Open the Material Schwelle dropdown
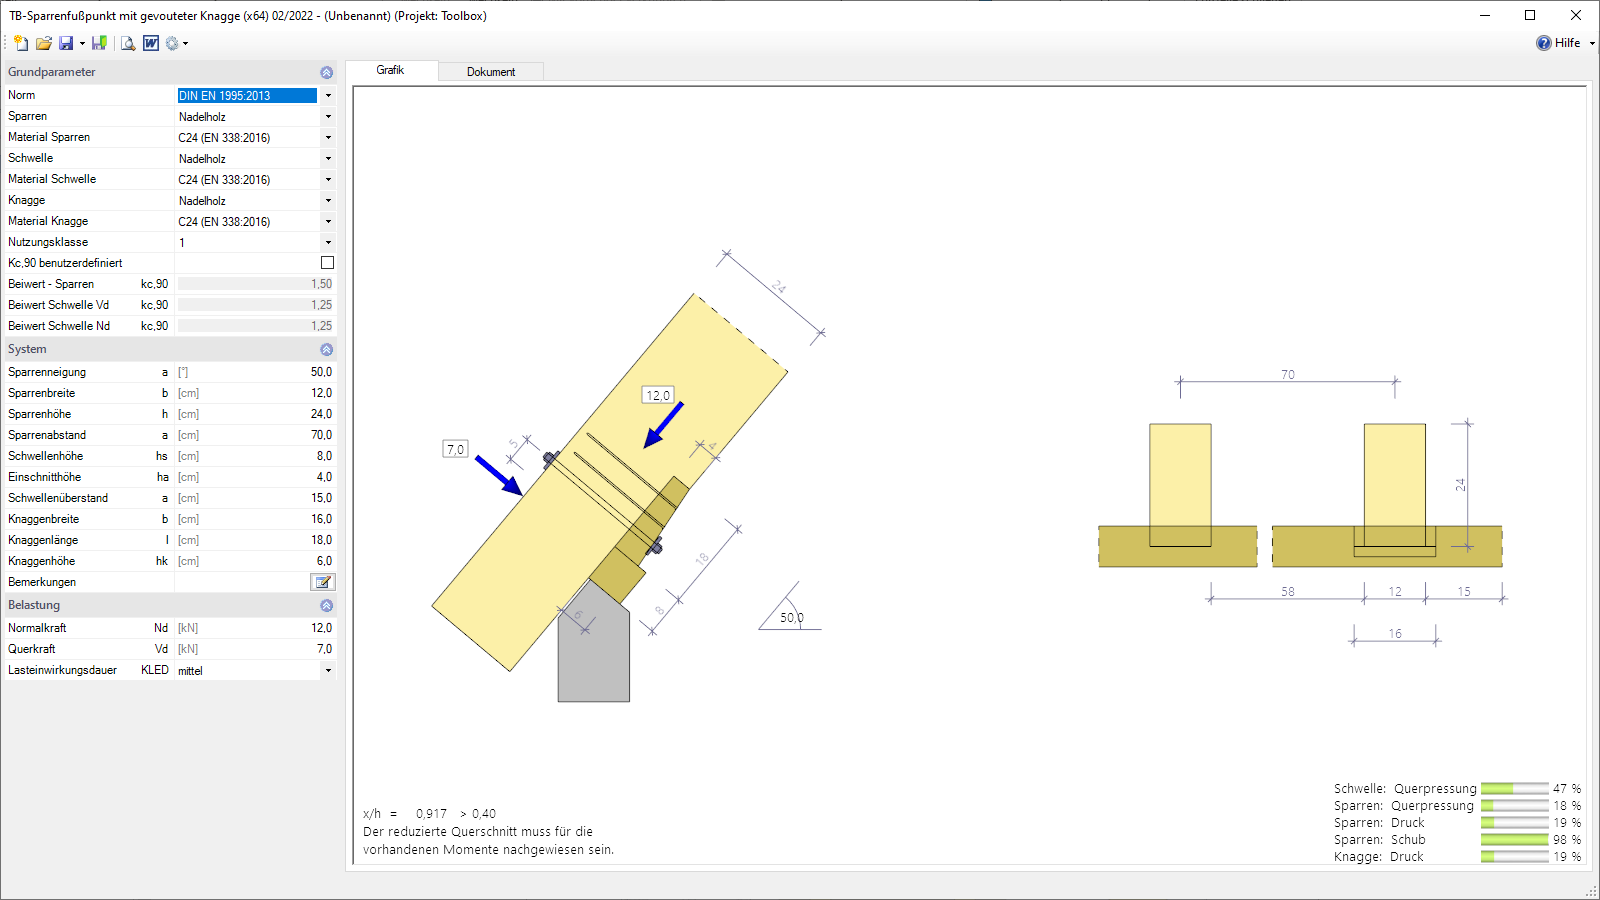This screenshot has width=1600, height=900. coord(328,179)
